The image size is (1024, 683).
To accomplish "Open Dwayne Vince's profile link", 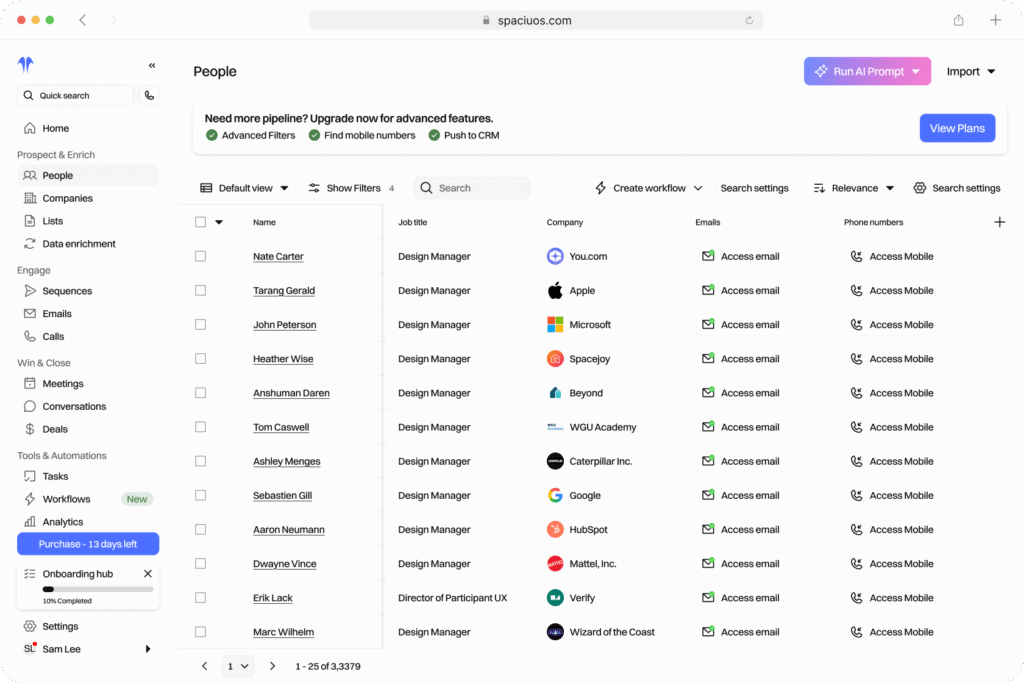I will point(285,564).
